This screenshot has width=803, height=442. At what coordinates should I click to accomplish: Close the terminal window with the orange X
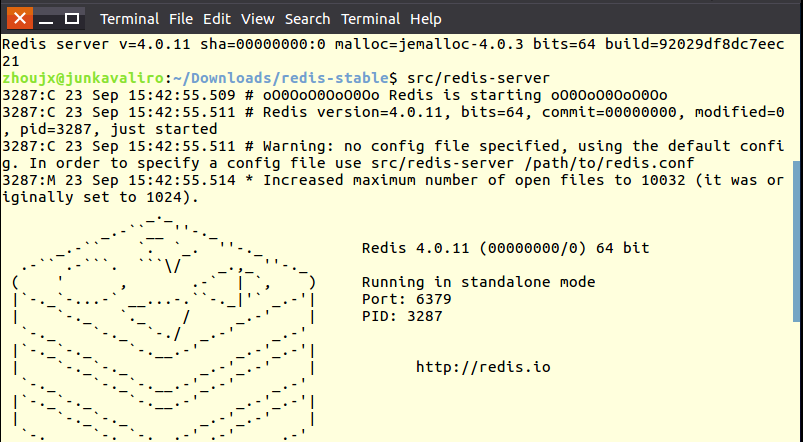20,19
